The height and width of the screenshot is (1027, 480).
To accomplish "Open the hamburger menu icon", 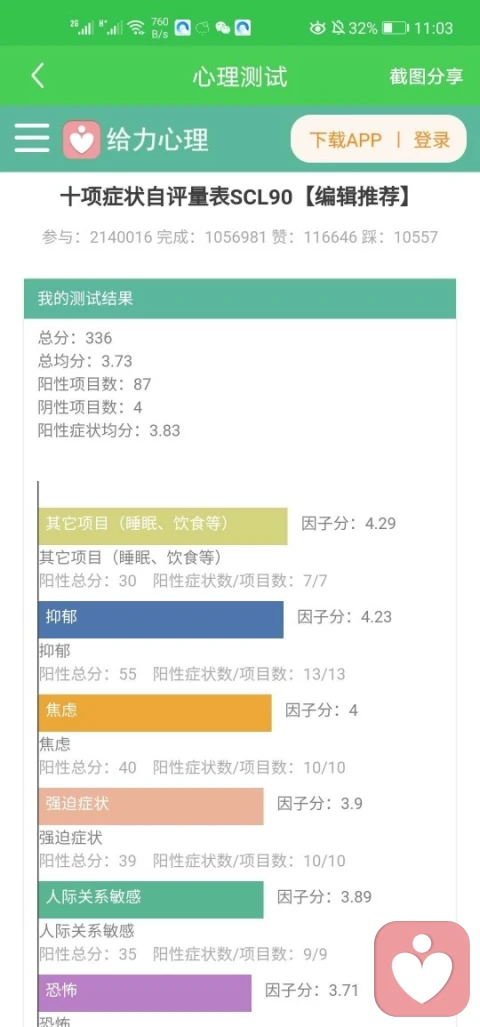I will [32, 138].
